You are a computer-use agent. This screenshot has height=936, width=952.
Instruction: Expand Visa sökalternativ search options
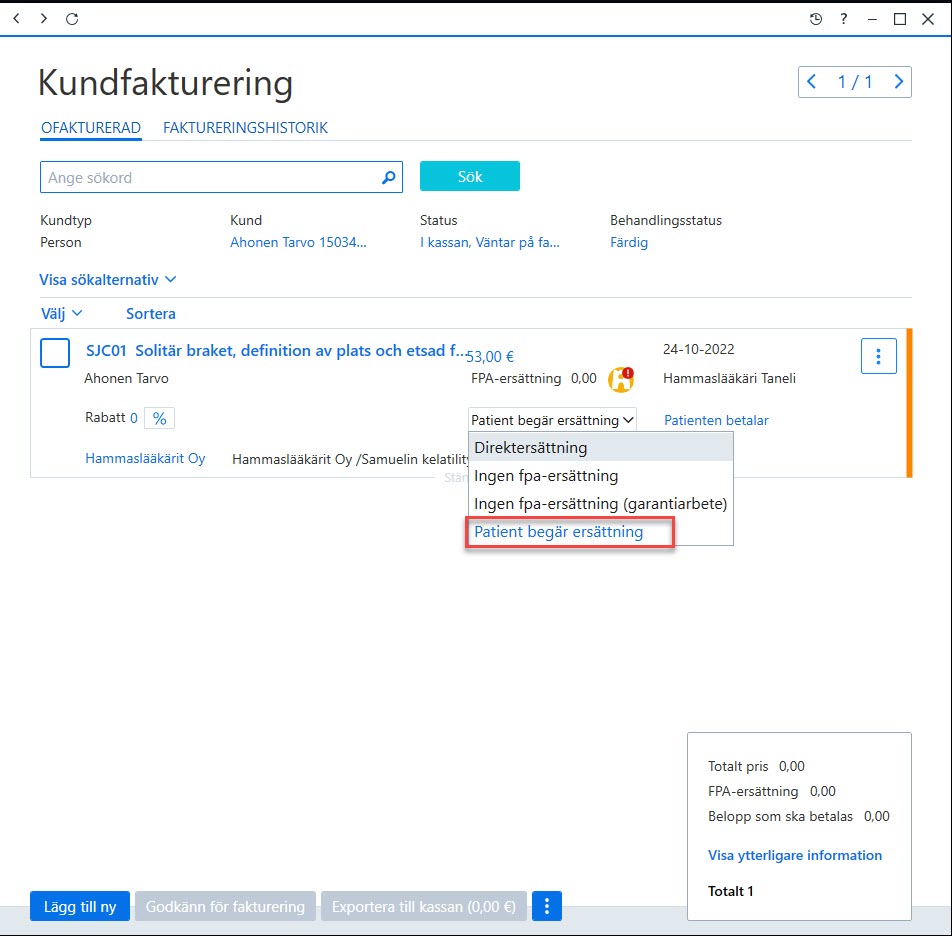(107, 280)
